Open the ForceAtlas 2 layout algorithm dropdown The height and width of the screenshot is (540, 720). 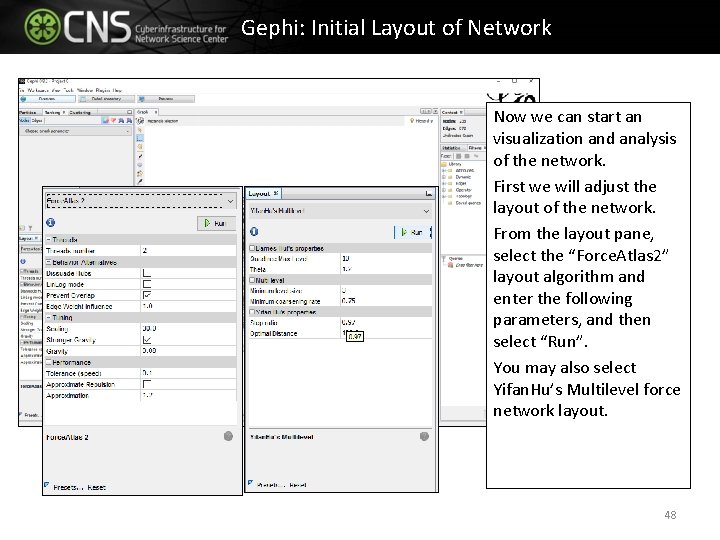[x=141, y=201]
